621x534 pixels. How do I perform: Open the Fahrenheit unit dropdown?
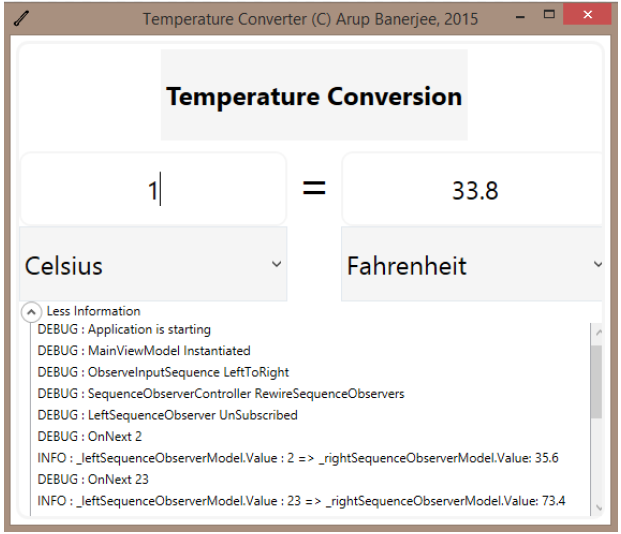[x=472, y=264]
